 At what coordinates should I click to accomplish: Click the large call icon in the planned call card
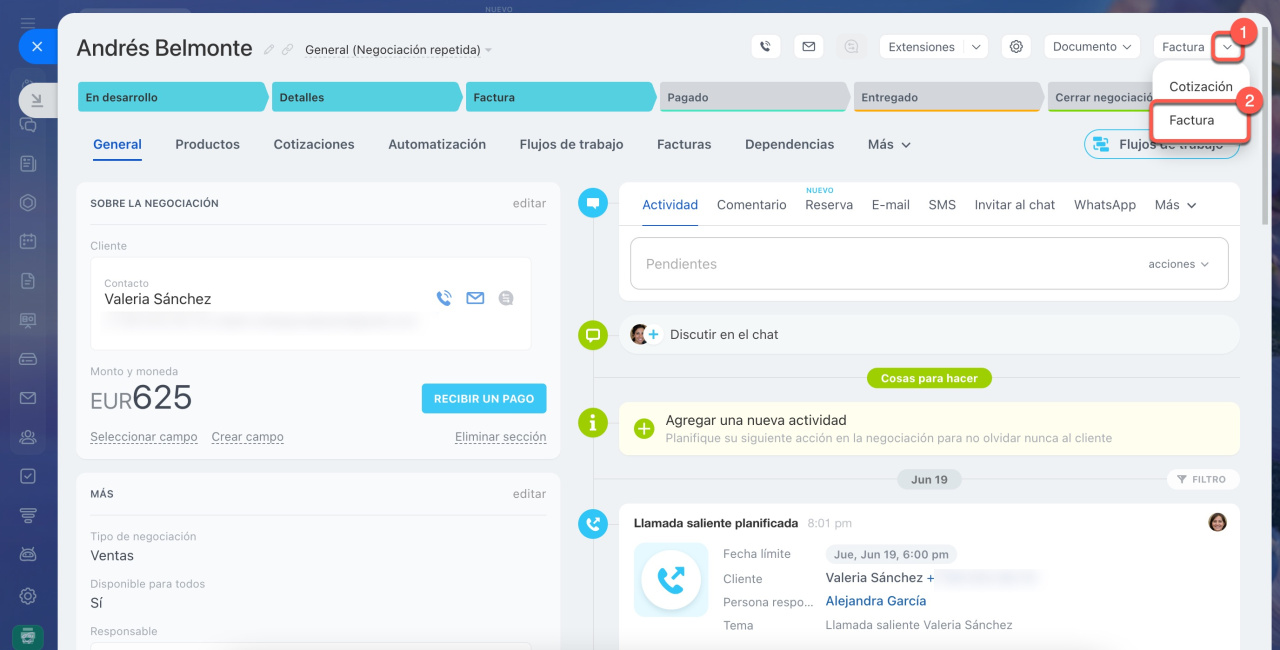click(x=670, y=580)
